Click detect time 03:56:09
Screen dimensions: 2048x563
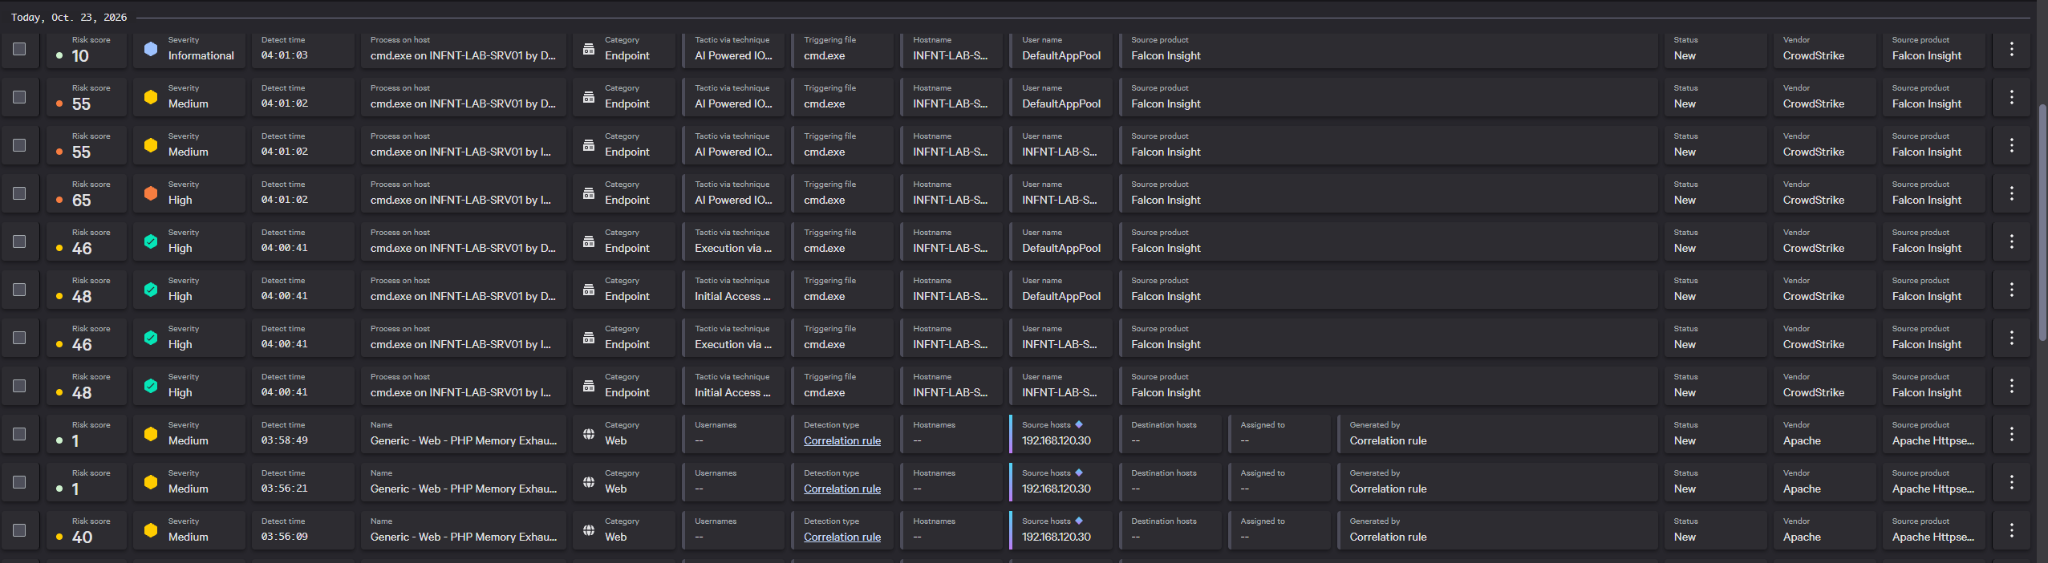point(284,537)
